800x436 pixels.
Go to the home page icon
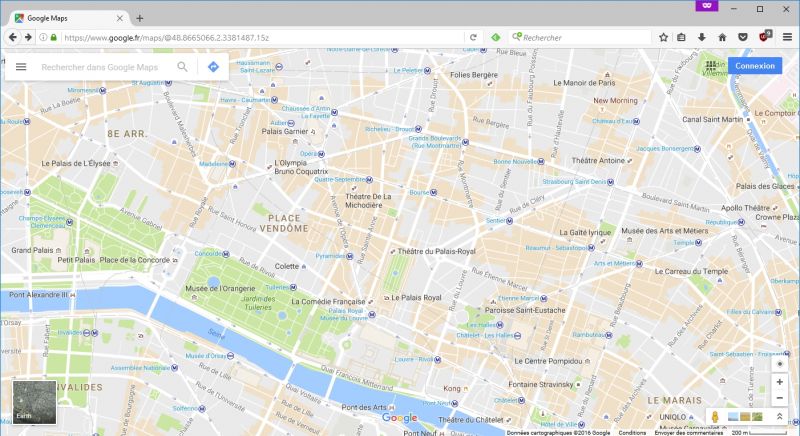pos(722,37)
